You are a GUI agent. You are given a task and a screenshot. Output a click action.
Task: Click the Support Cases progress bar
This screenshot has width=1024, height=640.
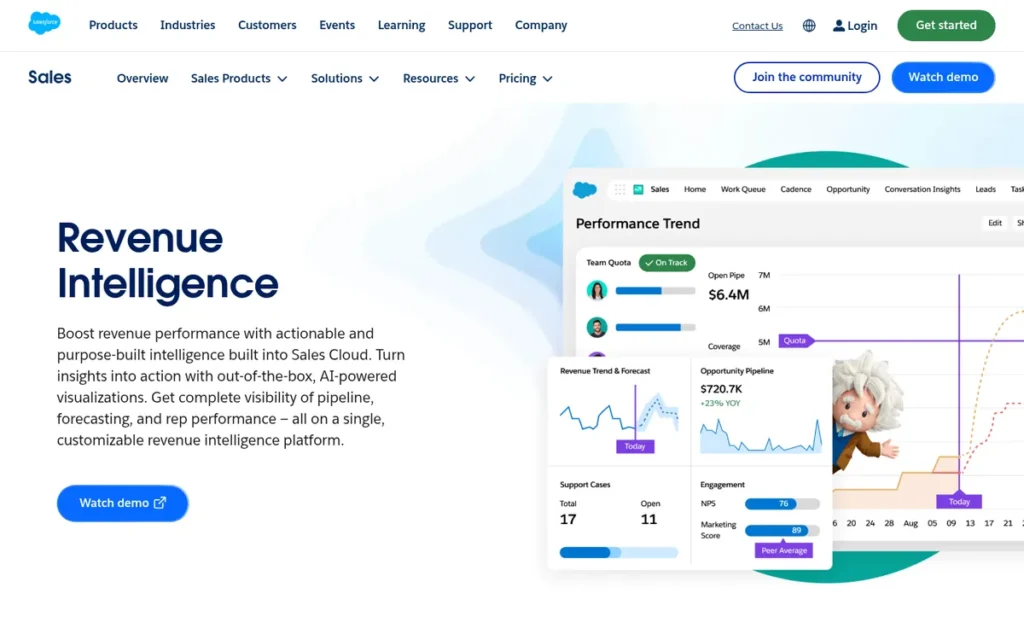[618, 552]
